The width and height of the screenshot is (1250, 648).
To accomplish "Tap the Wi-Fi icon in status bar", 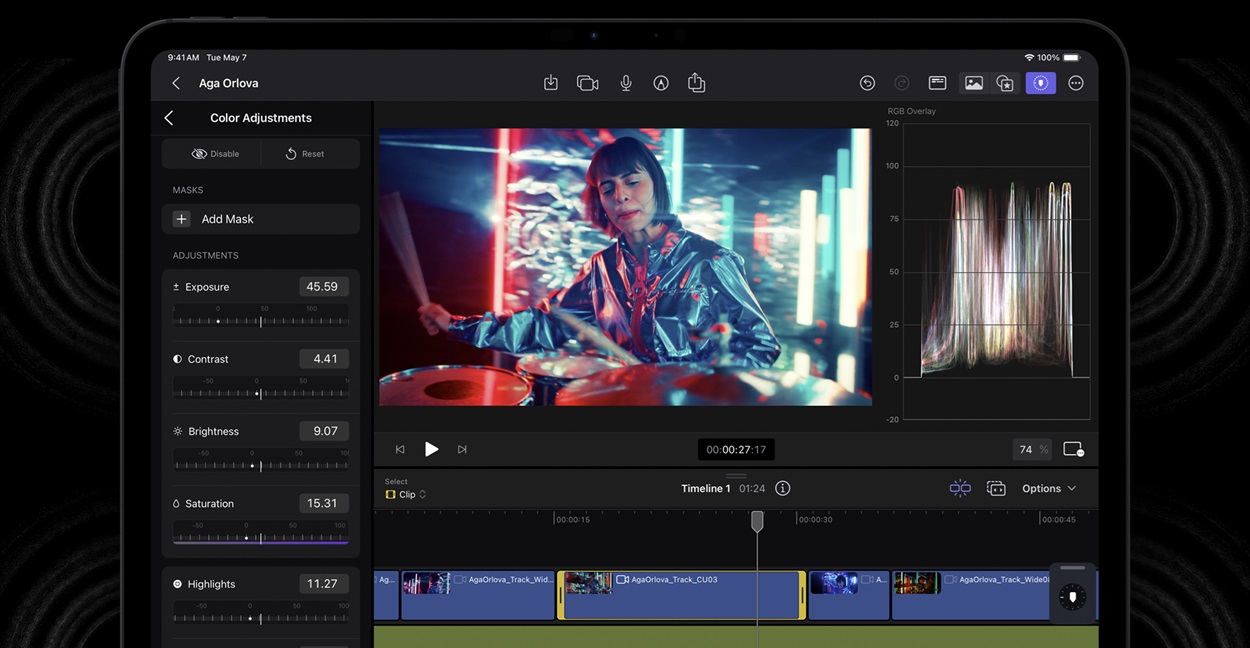I will click(1029, 58).
